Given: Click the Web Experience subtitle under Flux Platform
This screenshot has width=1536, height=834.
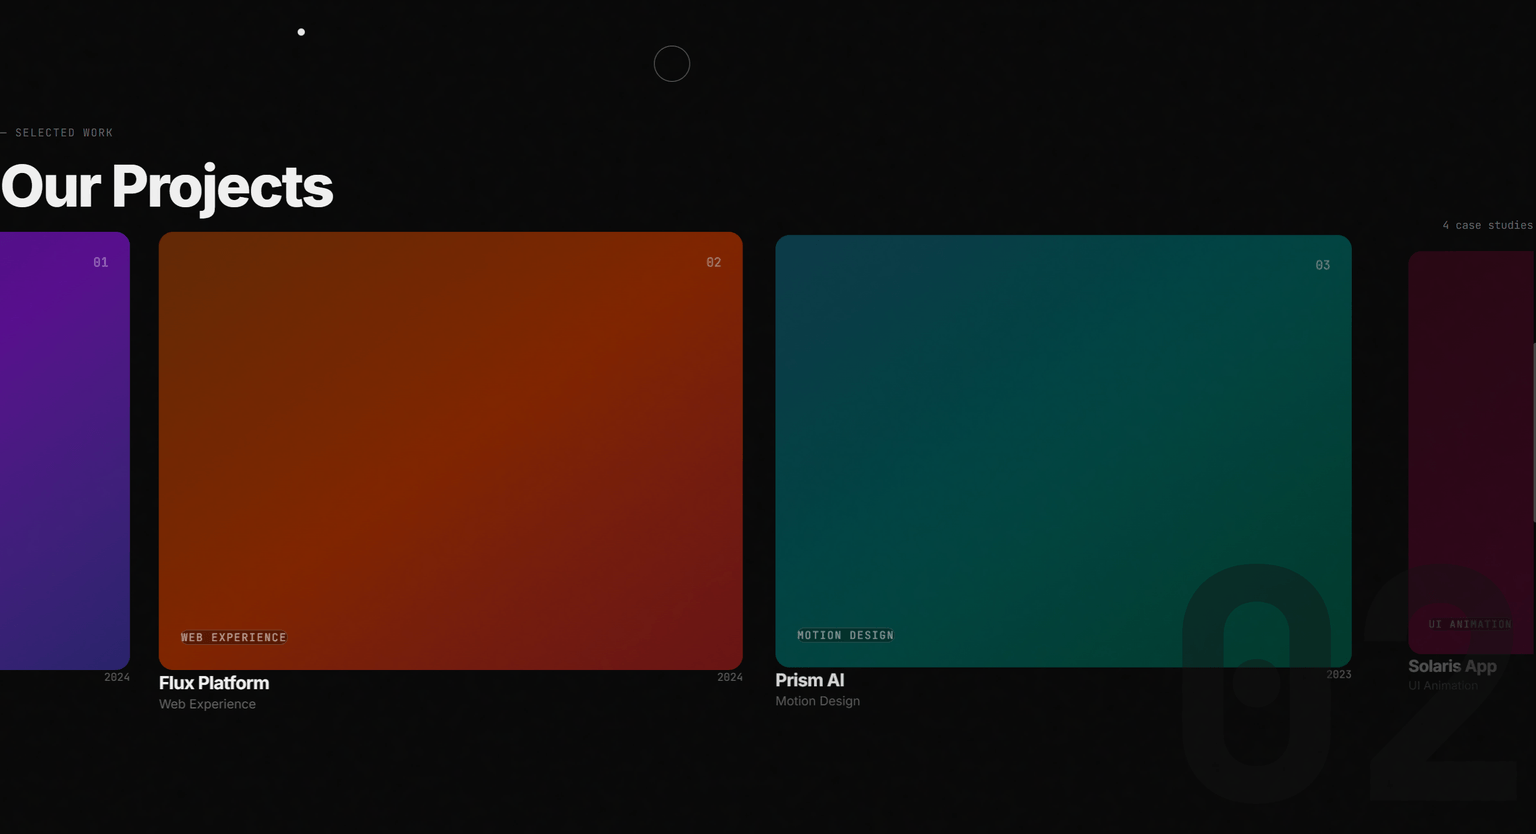Looking at the screenshot, I should (207, 704).
